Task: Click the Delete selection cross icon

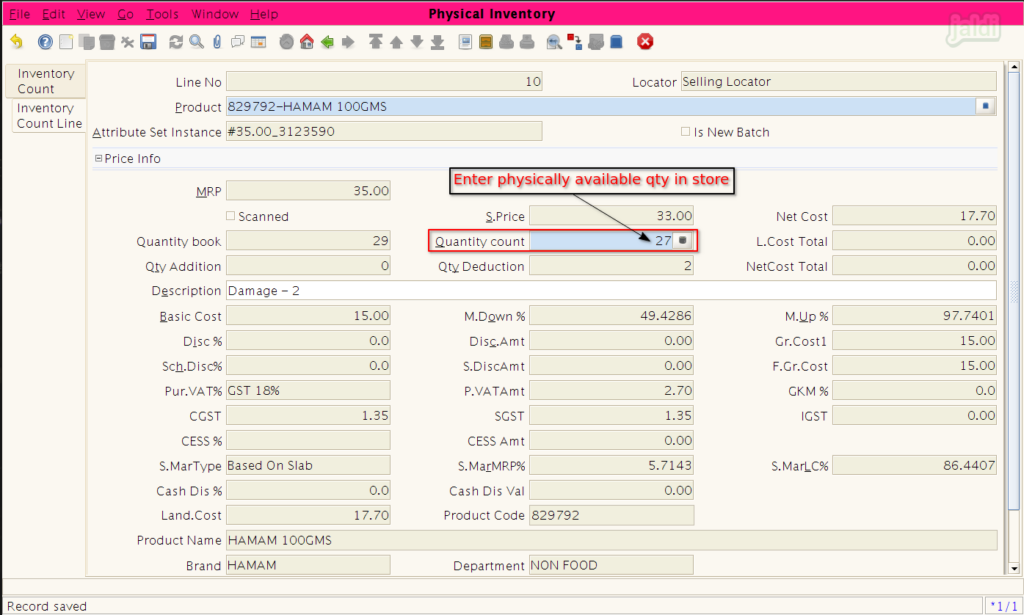Action: (128, 42)
